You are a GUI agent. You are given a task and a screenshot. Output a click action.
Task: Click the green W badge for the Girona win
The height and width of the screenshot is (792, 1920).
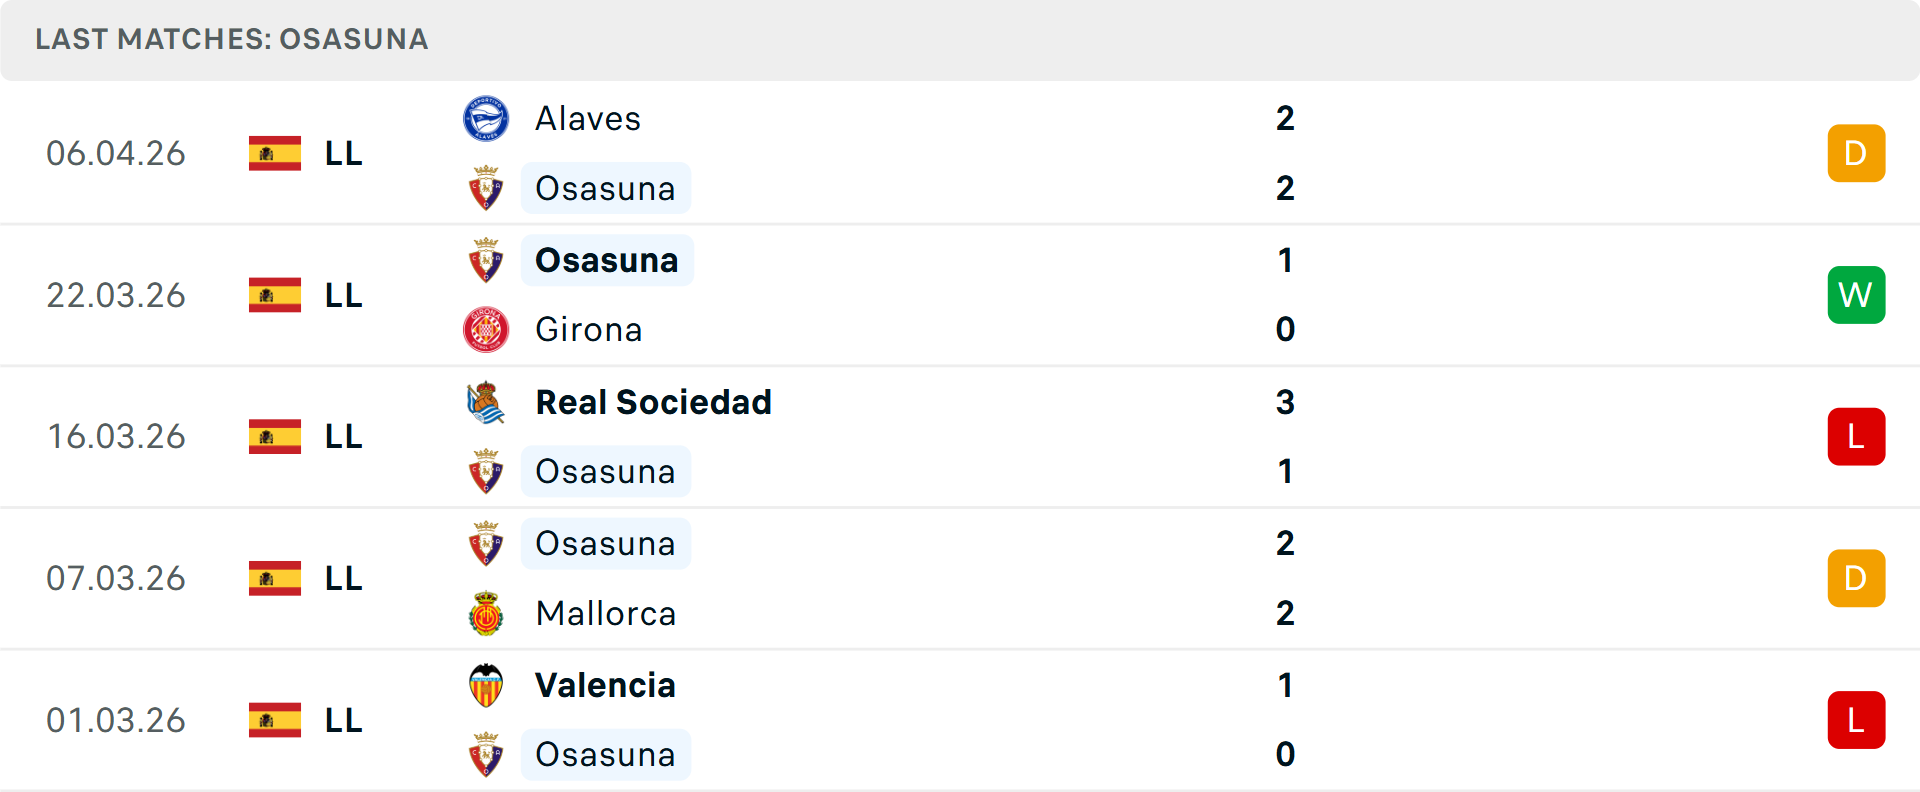pos(1856,294)
